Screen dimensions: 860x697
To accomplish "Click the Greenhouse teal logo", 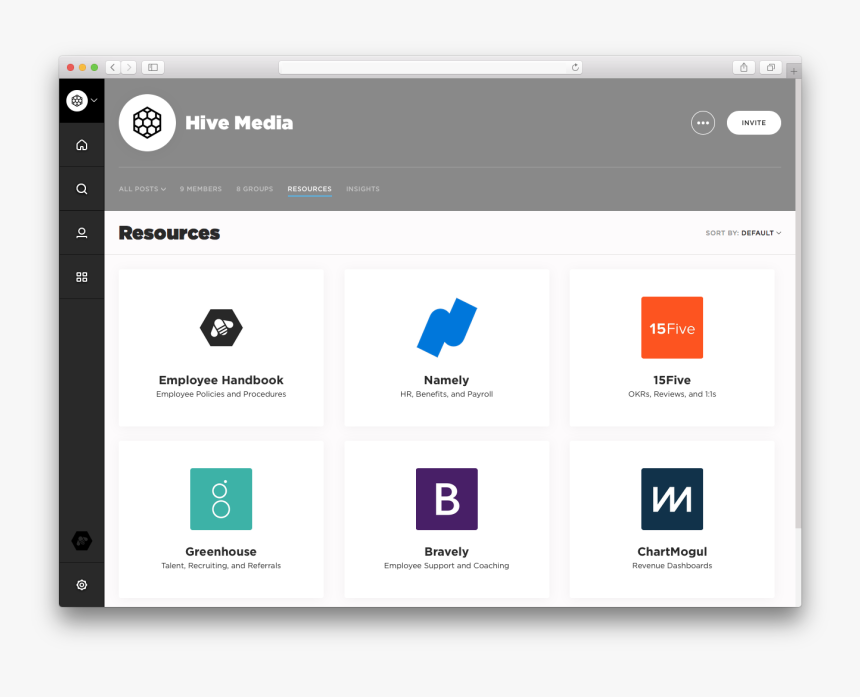I will tap(221, 499).
